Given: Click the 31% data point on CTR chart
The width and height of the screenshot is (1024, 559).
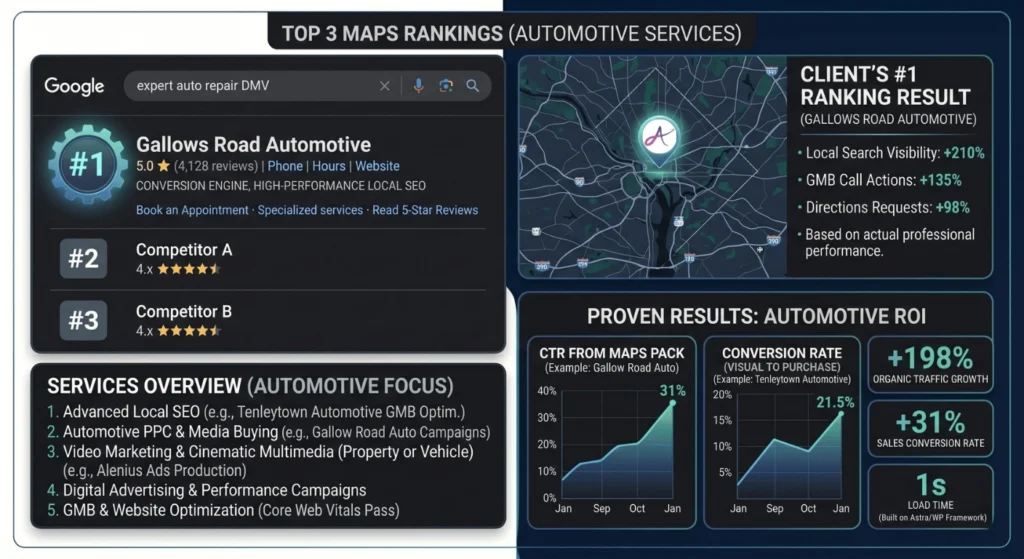Looking at the screenshot, I should tap(673, 403).
